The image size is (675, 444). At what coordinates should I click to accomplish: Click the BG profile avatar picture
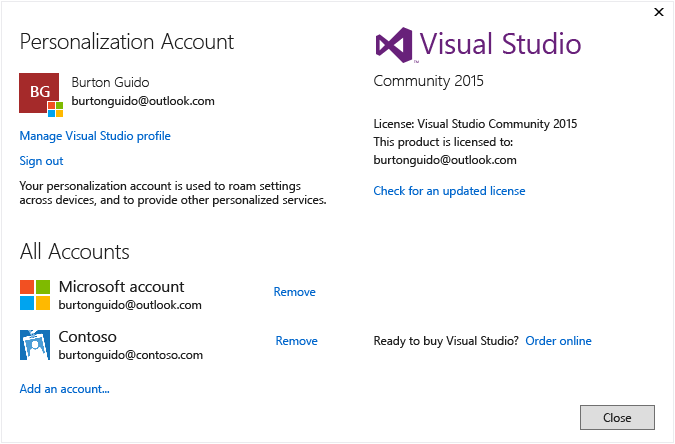[x=38, y=91]
